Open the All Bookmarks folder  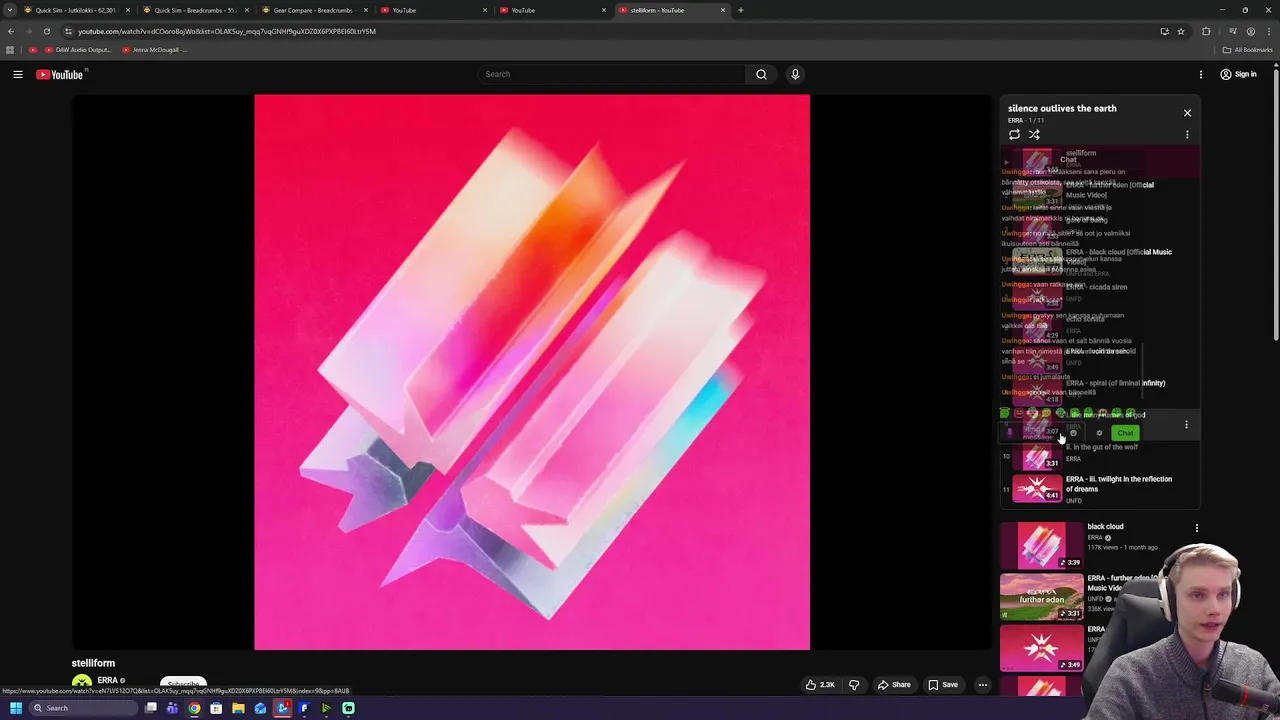[x=1247, y=50]
